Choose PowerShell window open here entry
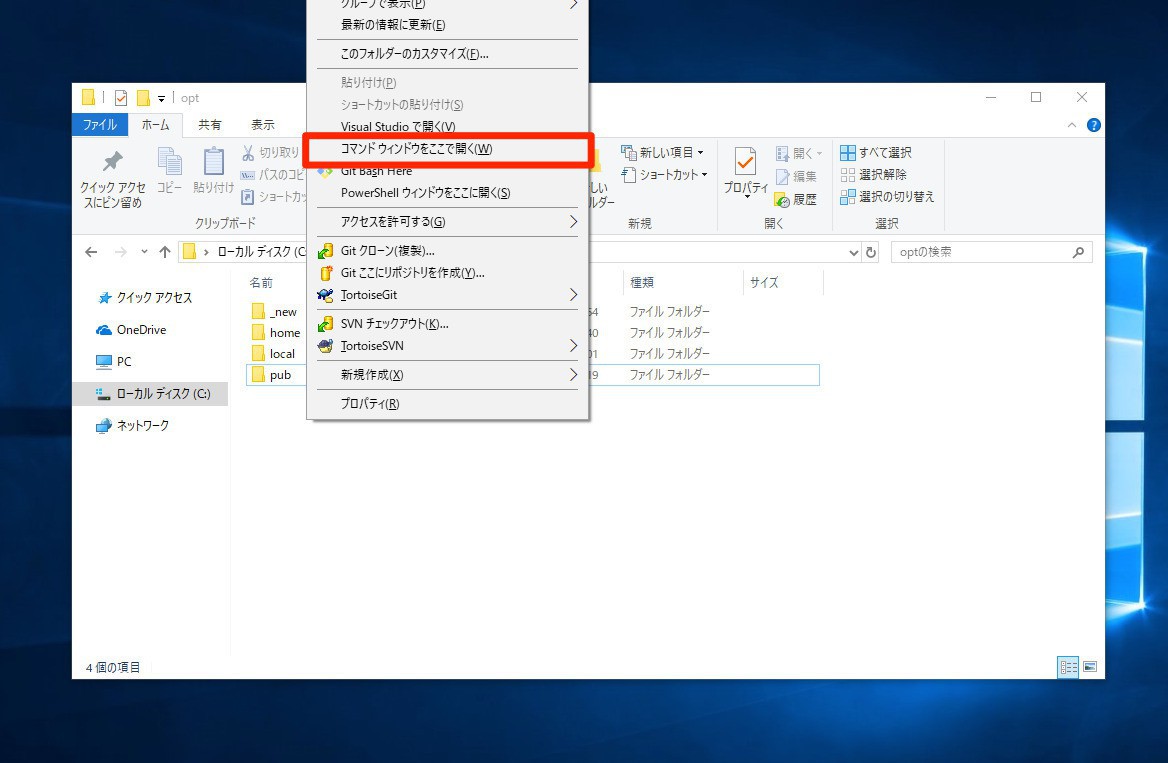 447,193
